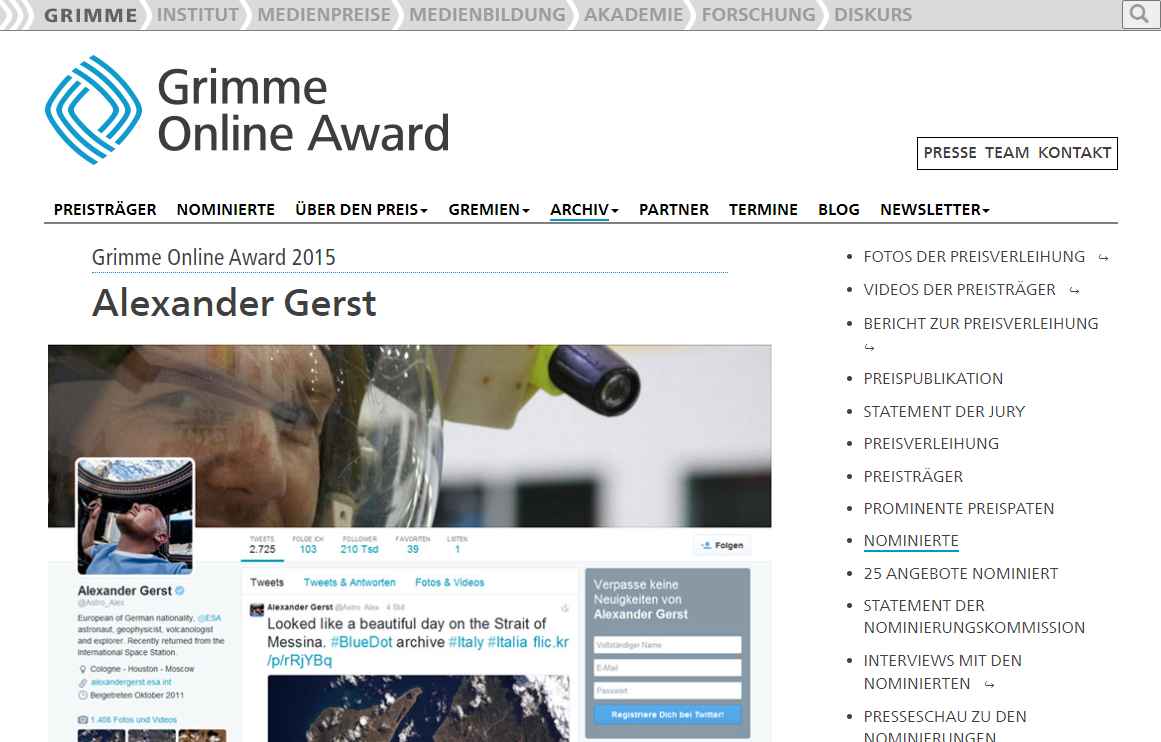Click Registriere Dich bei Twitter button

(x=667, y=715)
